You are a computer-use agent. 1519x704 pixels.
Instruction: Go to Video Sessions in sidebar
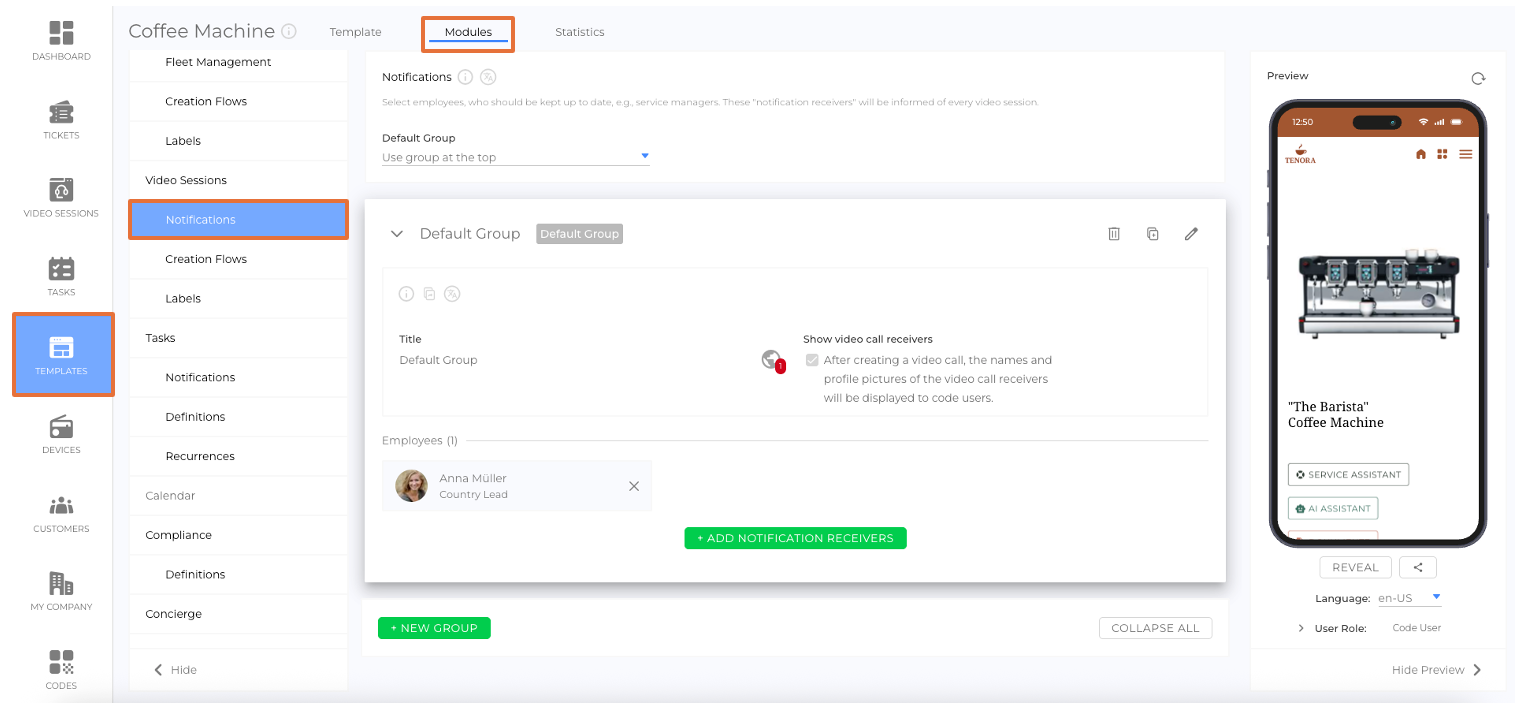[x=61, y=197]
